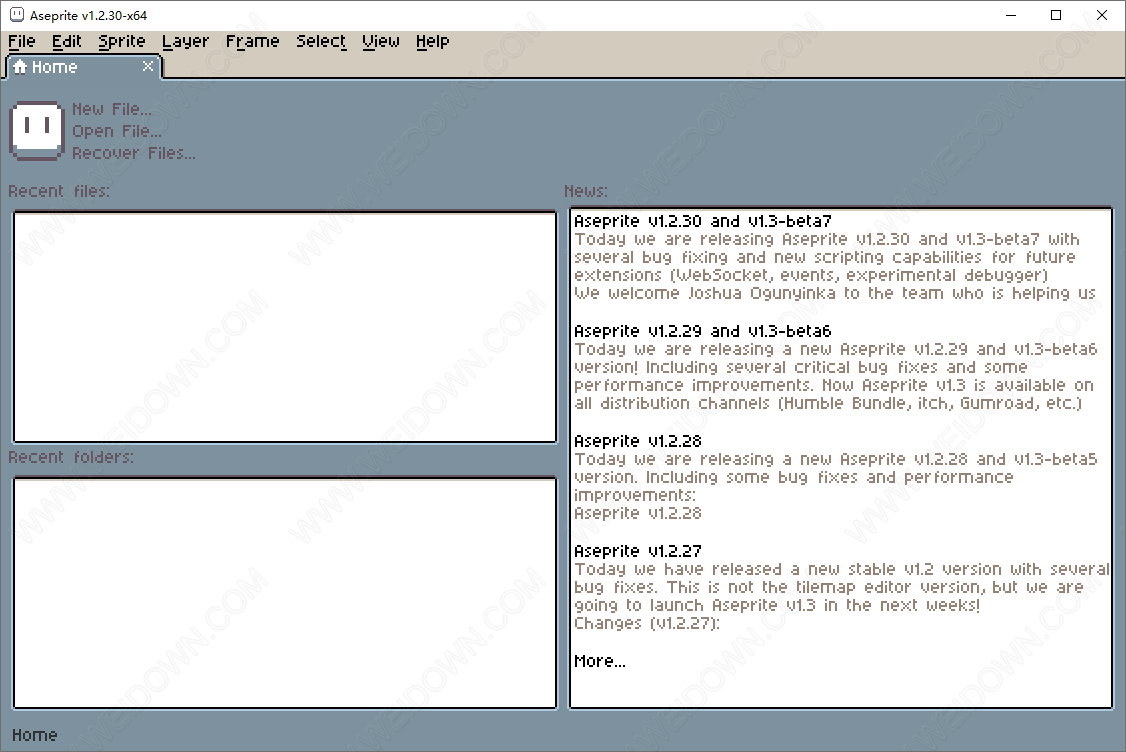Maximize the Aseprite window
The width and height of the screenshot is (1126, 752).
pos(1056,15)
